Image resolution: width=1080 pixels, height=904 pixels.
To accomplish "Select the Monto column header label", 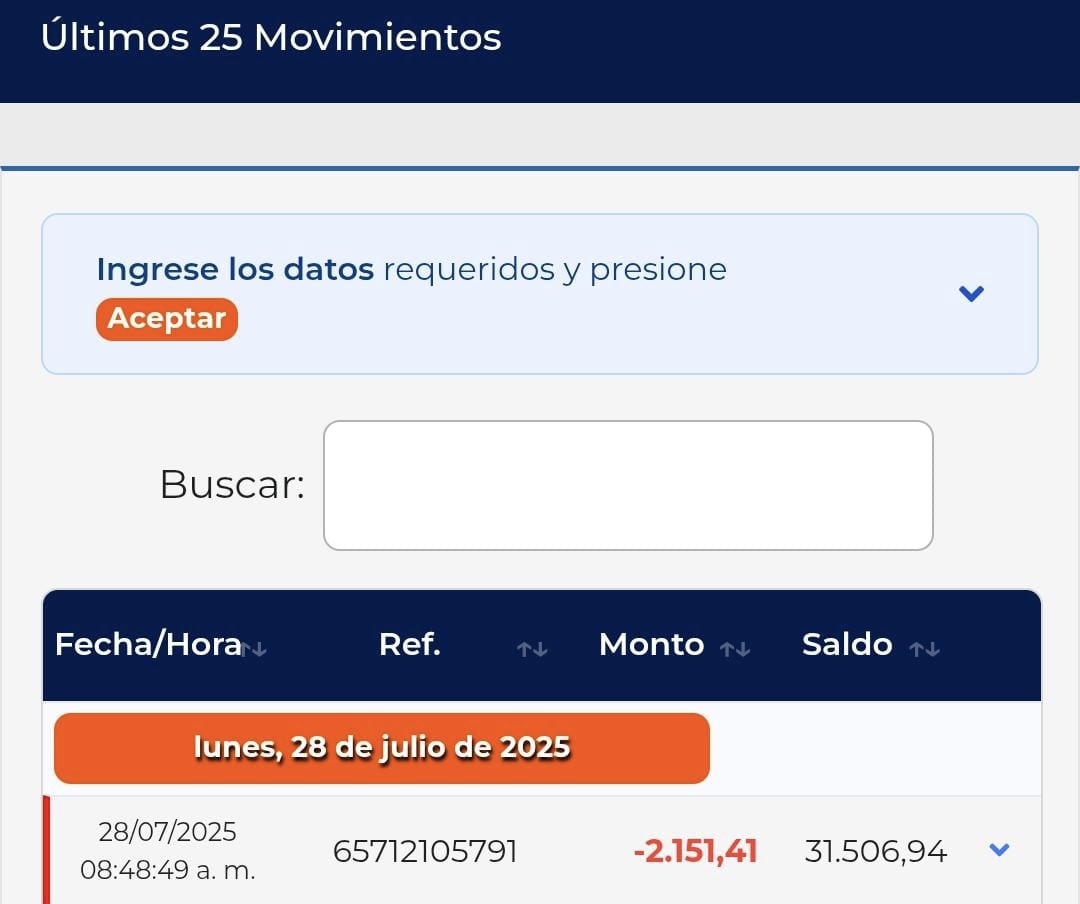I will click(x=651, y=645).
